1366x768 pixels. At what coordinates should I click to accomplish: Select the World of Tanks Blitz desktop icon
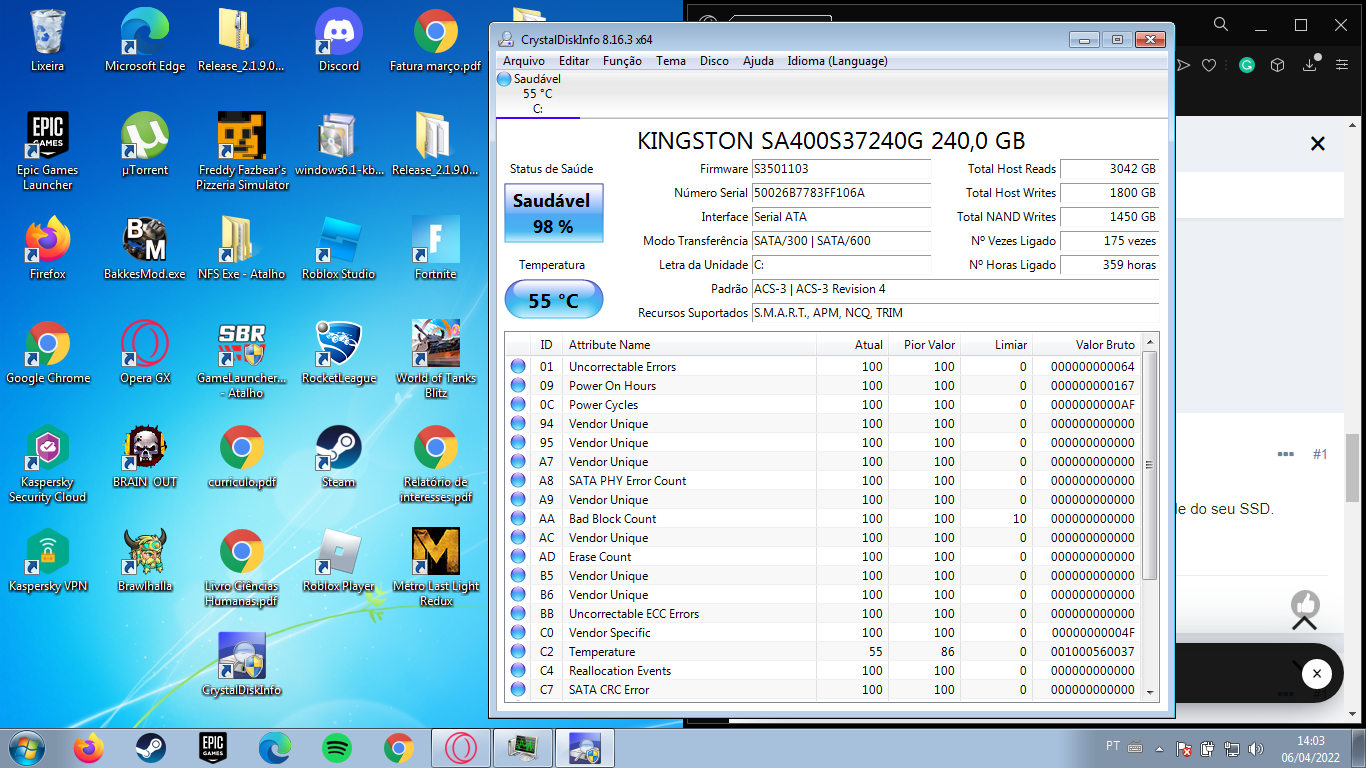(436, 359)
